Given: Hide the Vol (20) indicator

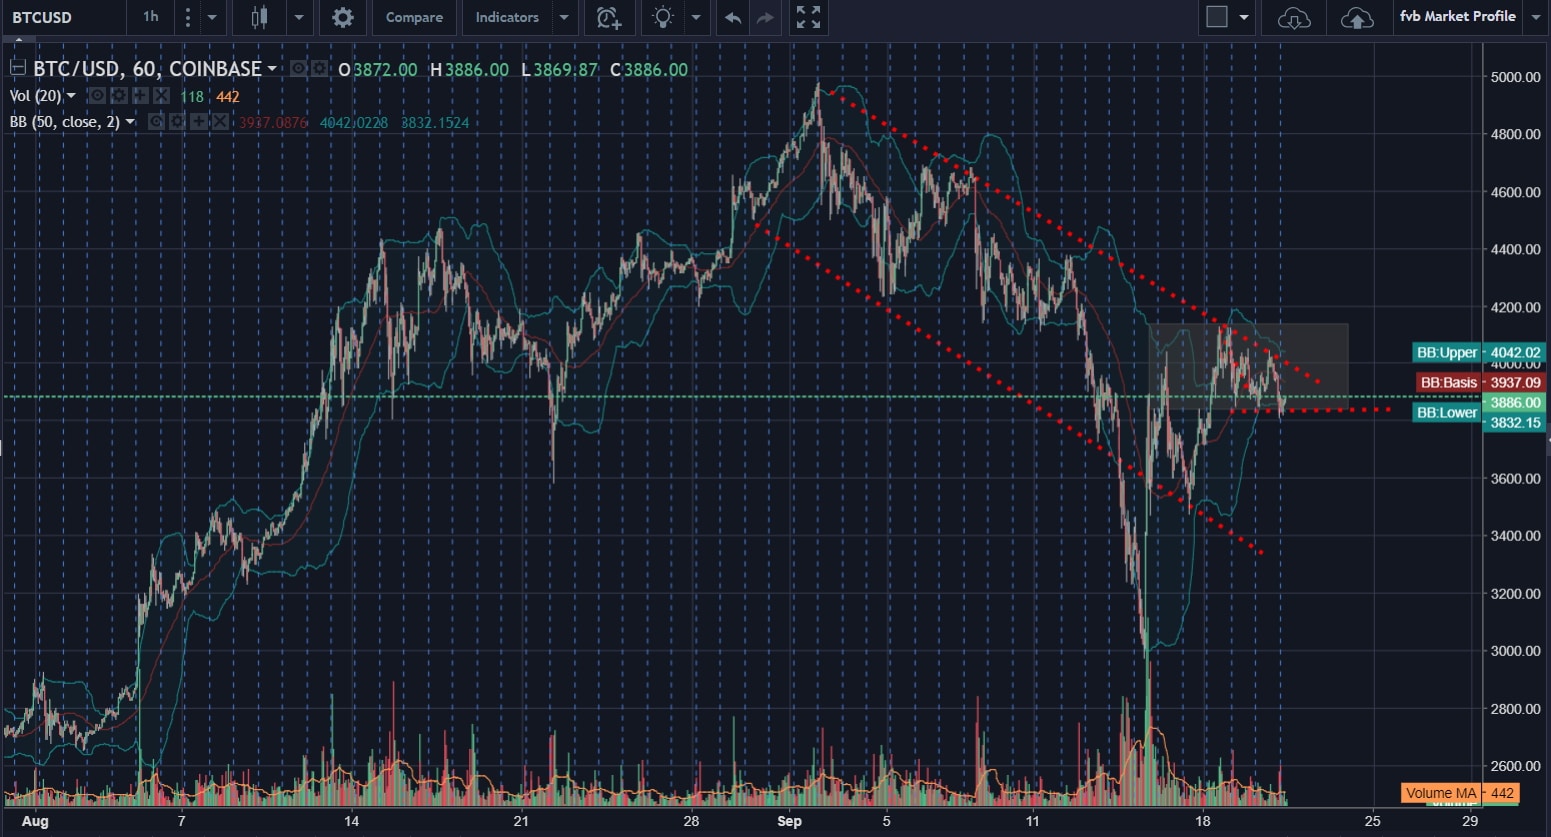Looking at the screenshot, I should [96, 96].
